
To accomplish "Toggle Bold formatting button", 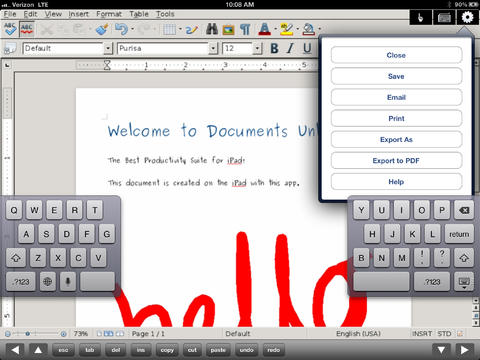I will pyautogui.click(x=274, y=49).
